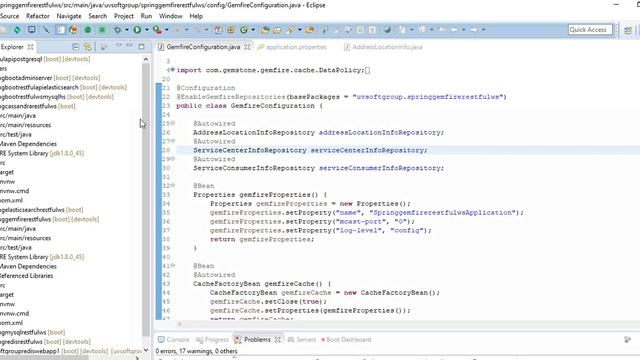The height and width of the screenshot is (360, 640).
Task: Click Explorer scrollbar down arrow
Action: click(x=146, y=350)
